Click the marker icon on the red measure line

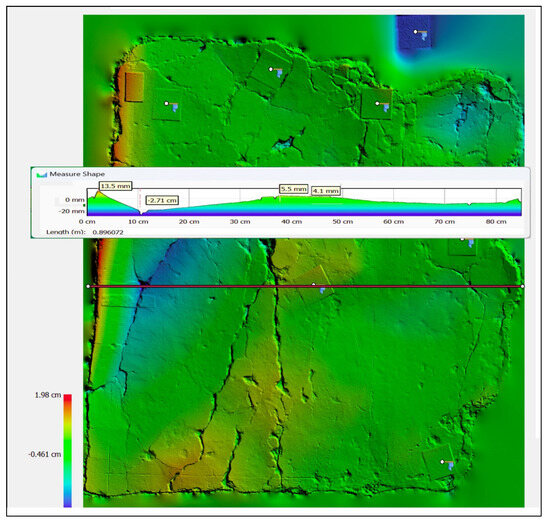tap(320, 288)
